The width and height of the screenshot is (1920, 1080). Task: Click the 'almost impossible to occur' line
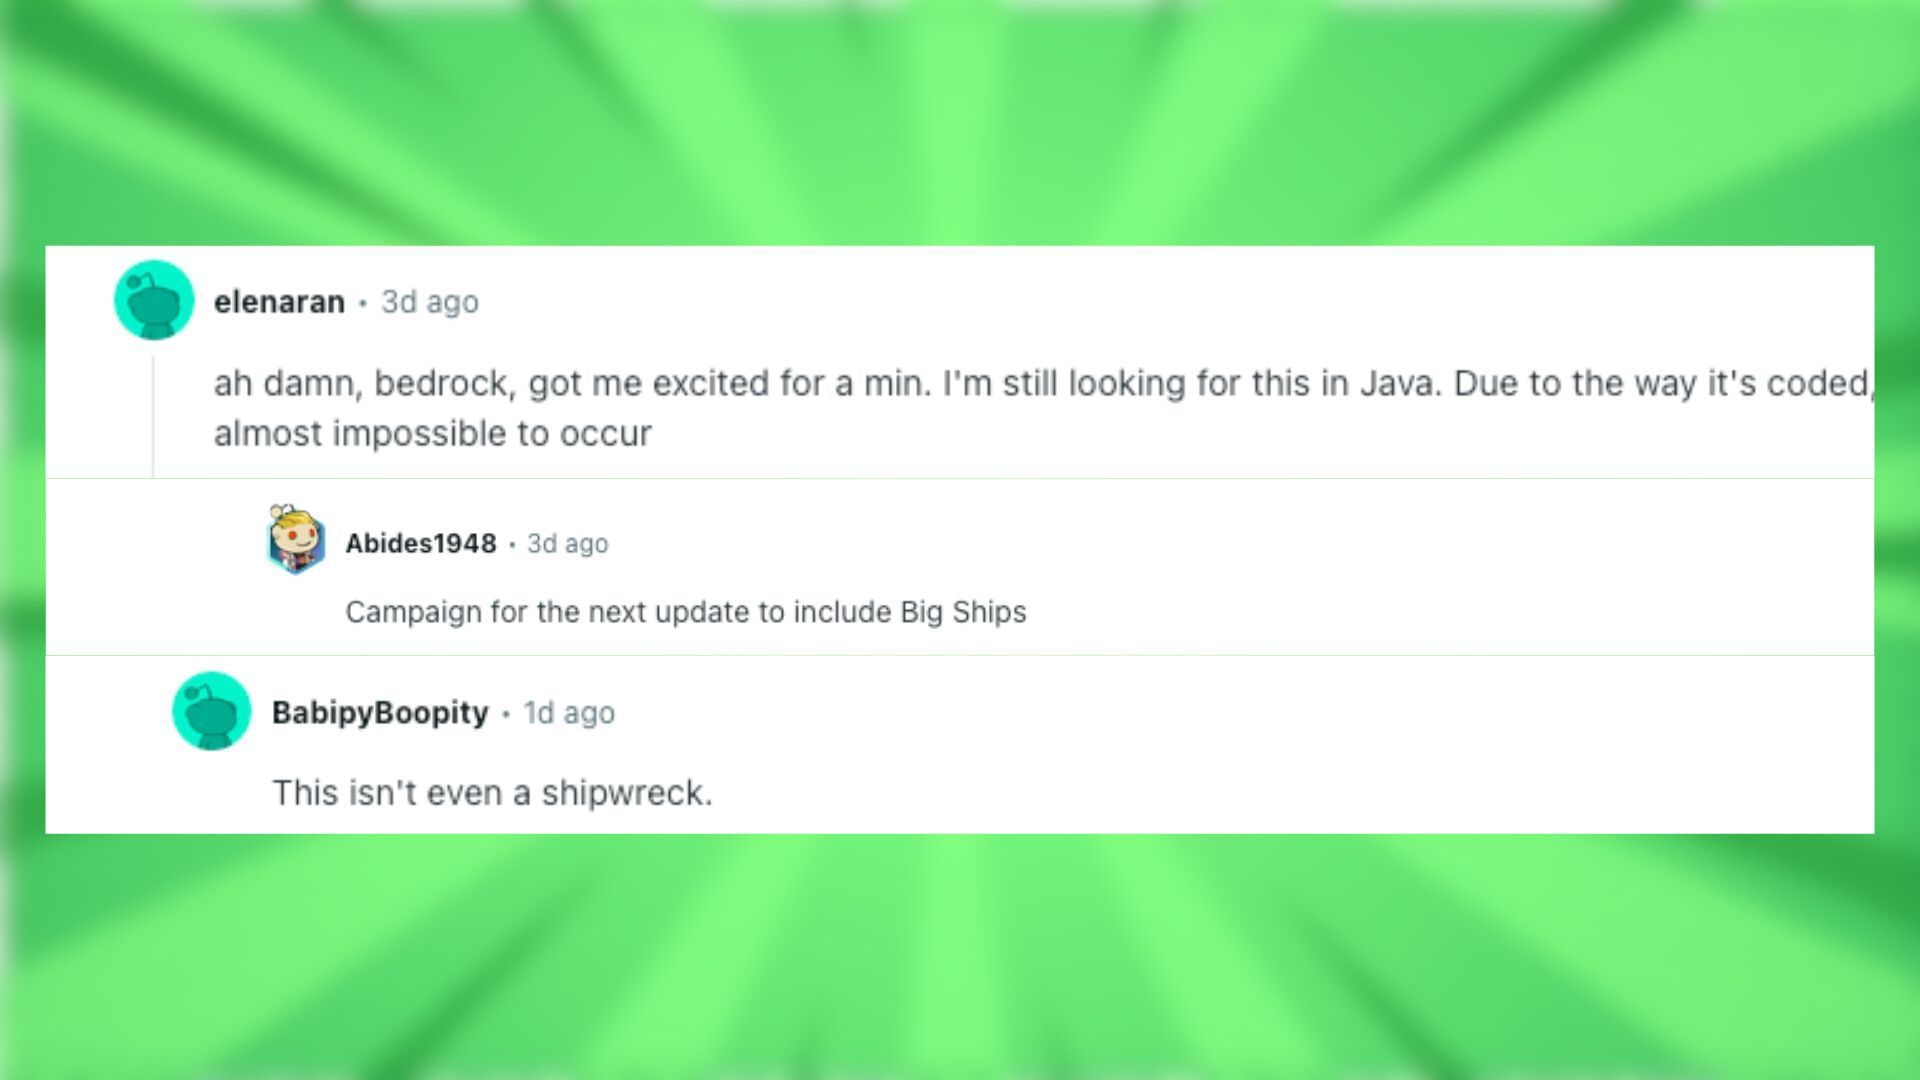(x=432, y=434)
